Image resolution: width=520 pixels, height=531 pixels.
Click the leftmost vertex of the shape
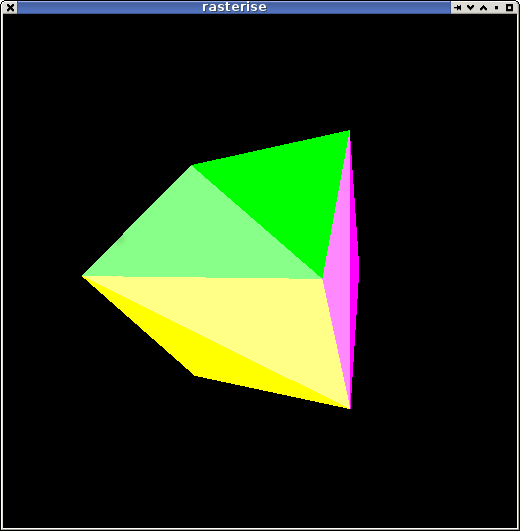83,276
